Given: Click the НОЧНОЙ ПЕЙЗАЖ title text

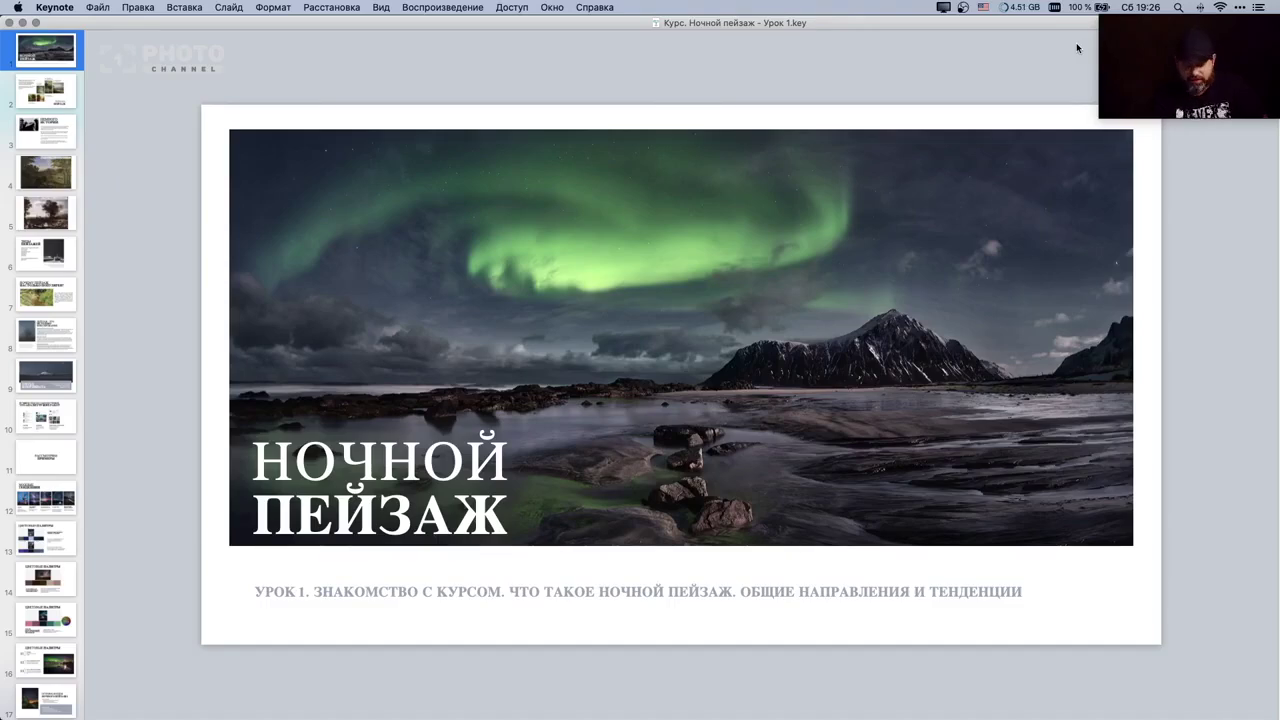Looking at the screenshot, I should click(379, 487).
